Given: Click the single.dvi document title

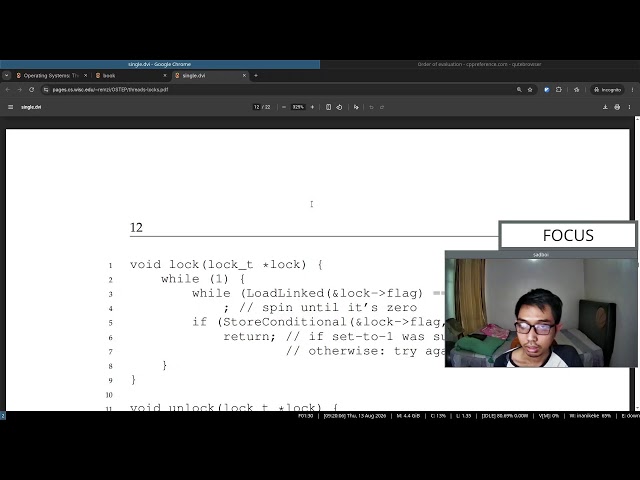Looking at the screenshot, I should coord(31,107).
